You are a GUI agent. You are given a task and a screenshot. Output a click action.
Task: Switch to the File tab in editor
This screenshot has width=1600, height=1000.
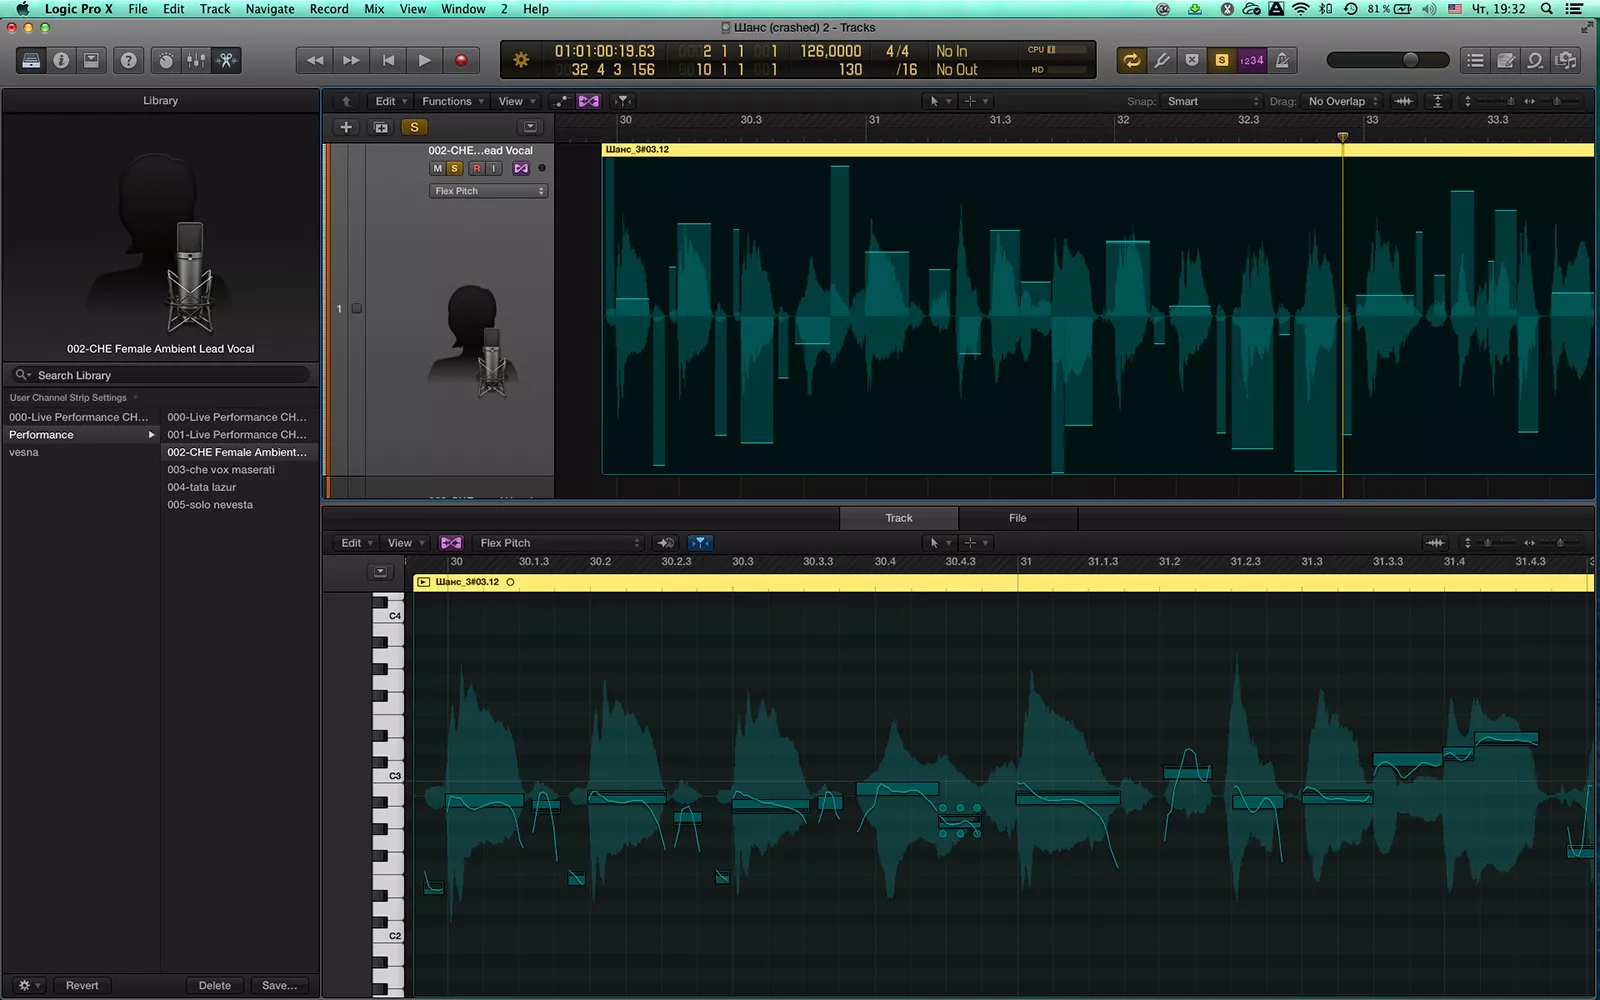point(1017,518)
